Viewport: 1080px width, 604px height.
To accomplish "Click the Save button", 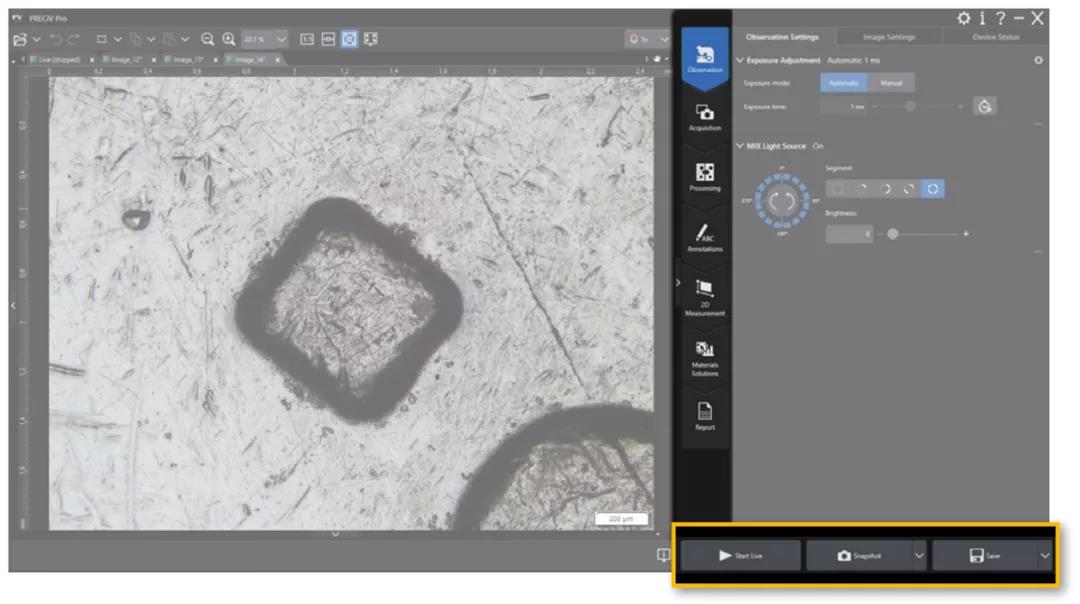I will click(x=985, y=556).
